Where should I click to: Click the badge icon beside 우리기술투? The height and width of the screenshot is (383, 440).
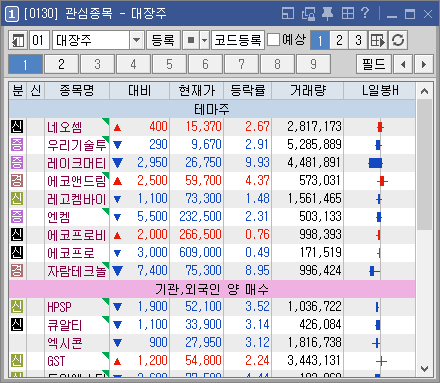coord(17,145)
